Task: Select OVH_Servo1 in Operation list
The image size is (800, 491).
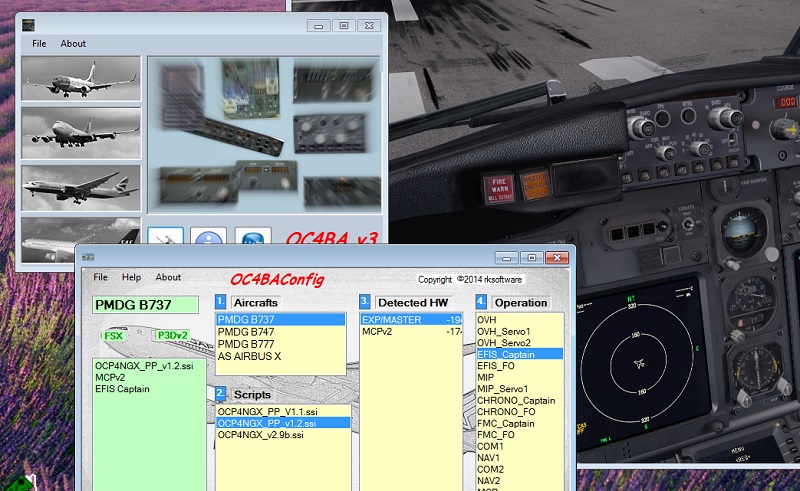Action: point(505,330)
